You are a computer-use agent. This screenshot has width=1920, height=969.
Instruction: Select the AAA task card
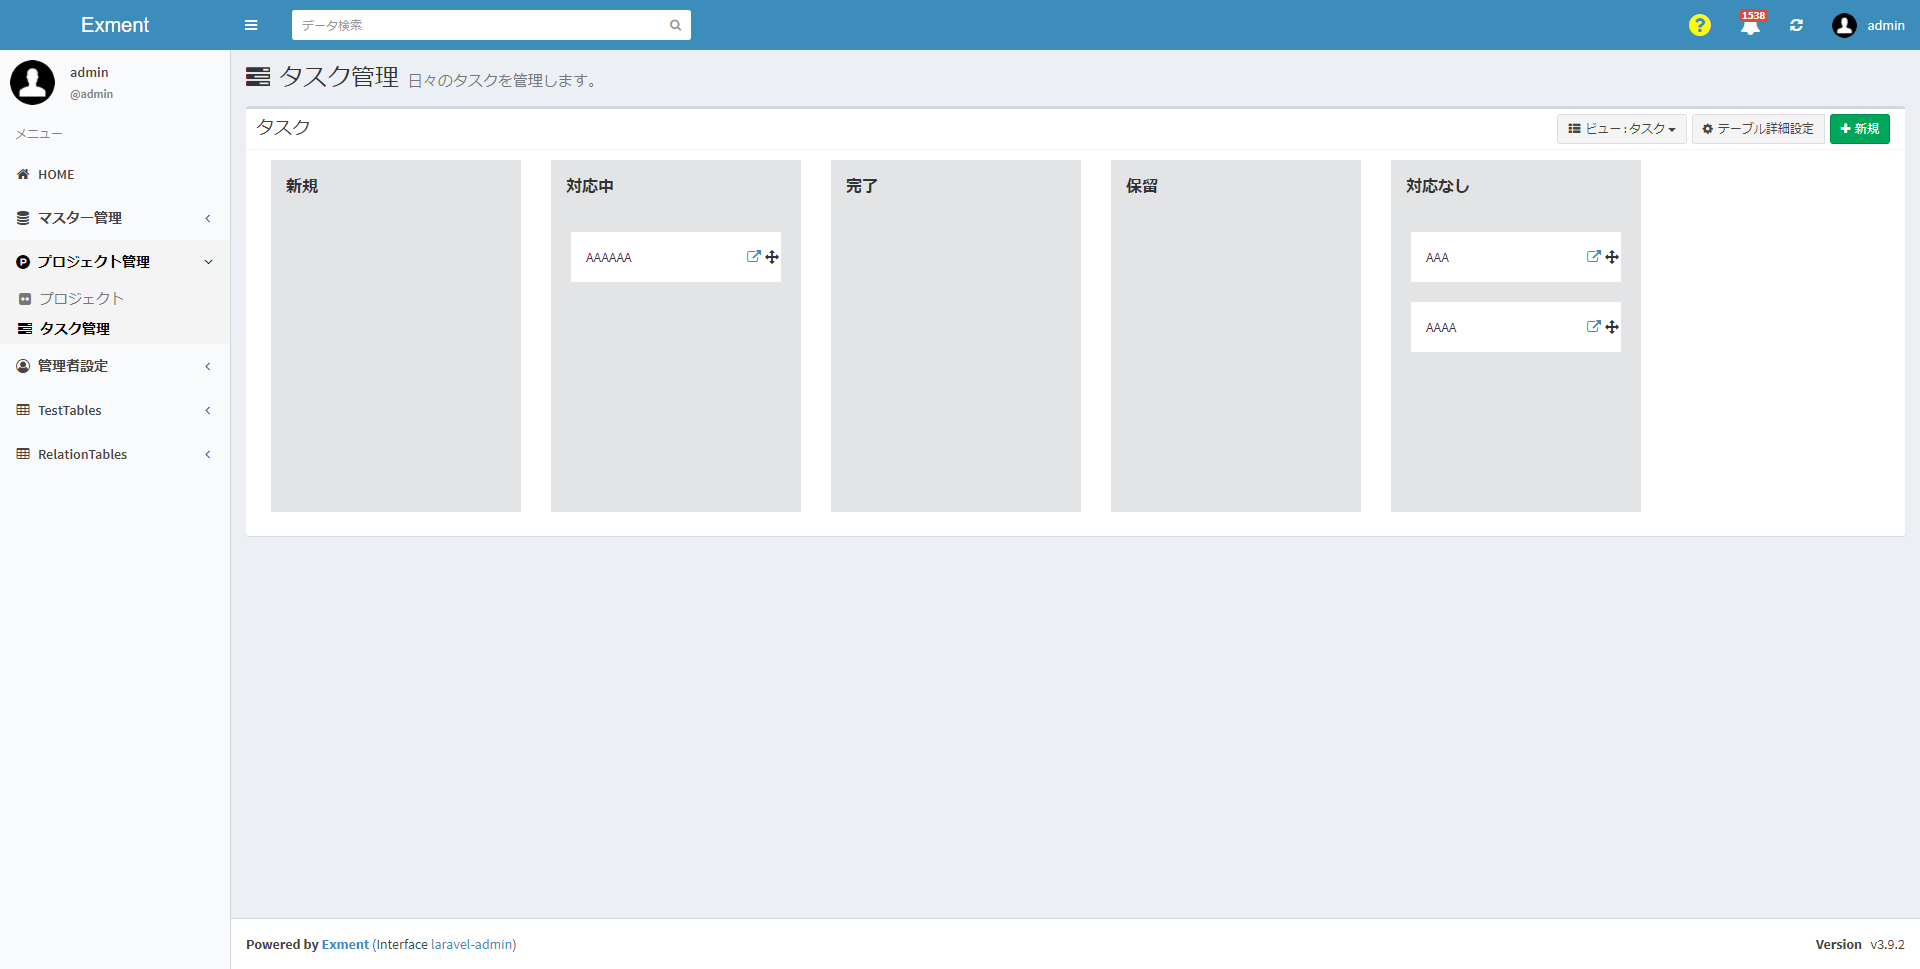[1516, 257]
